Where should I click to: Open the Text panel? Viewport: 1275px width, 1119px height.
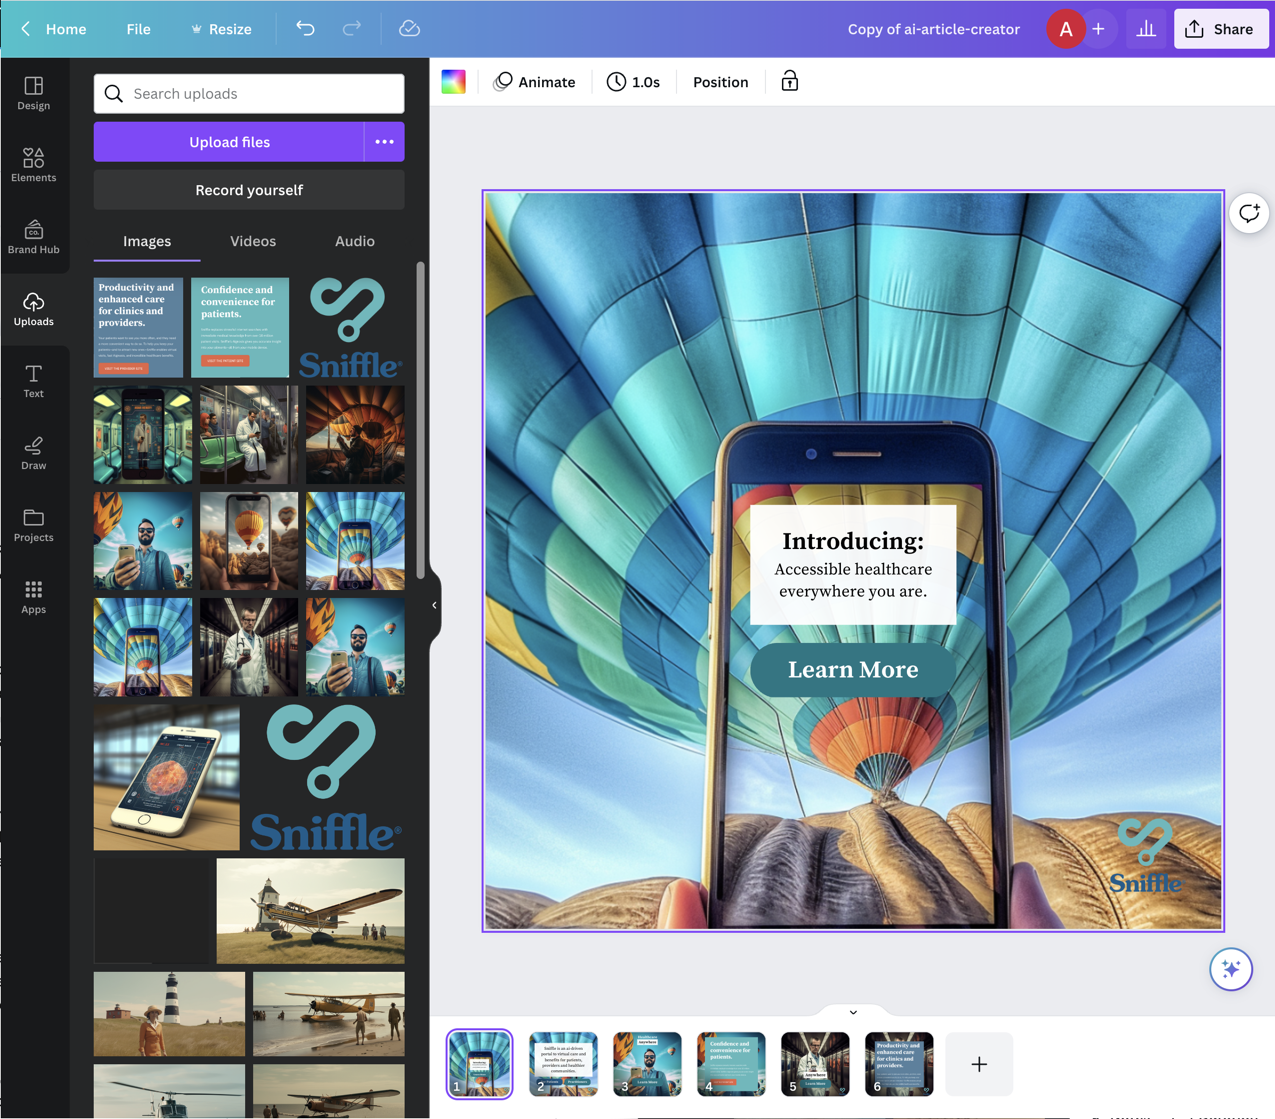pyautogui.click(x=34, y=381)
